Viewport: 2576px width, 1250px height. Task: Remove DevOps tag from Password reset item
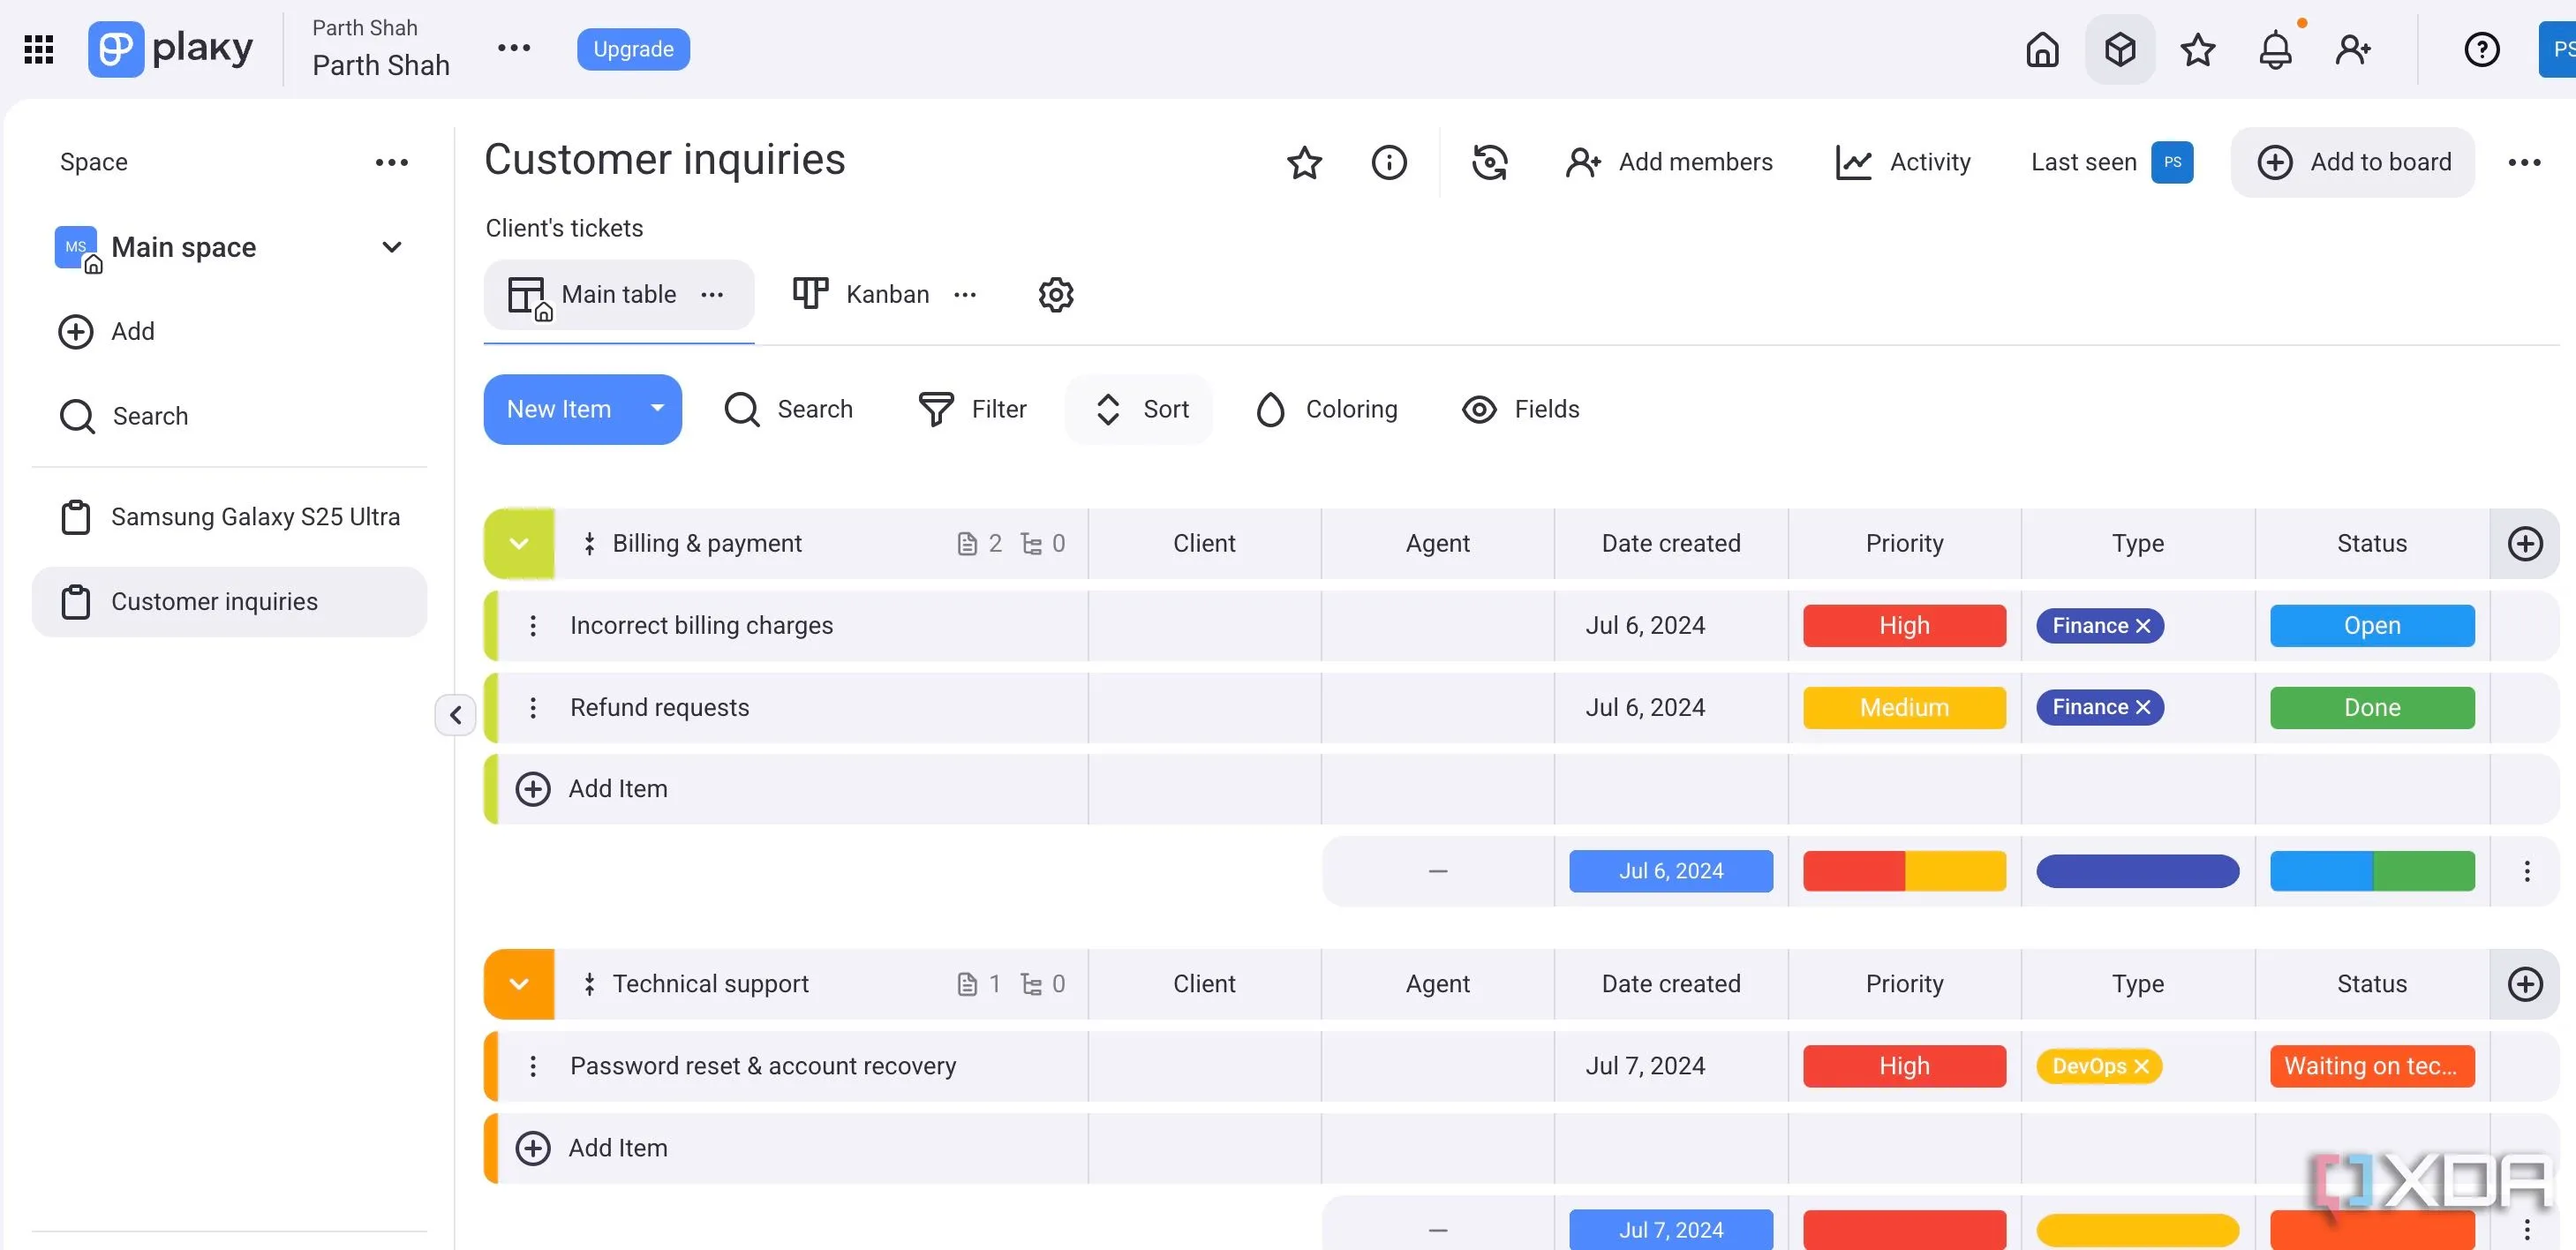click(x=2142, y=1066)
